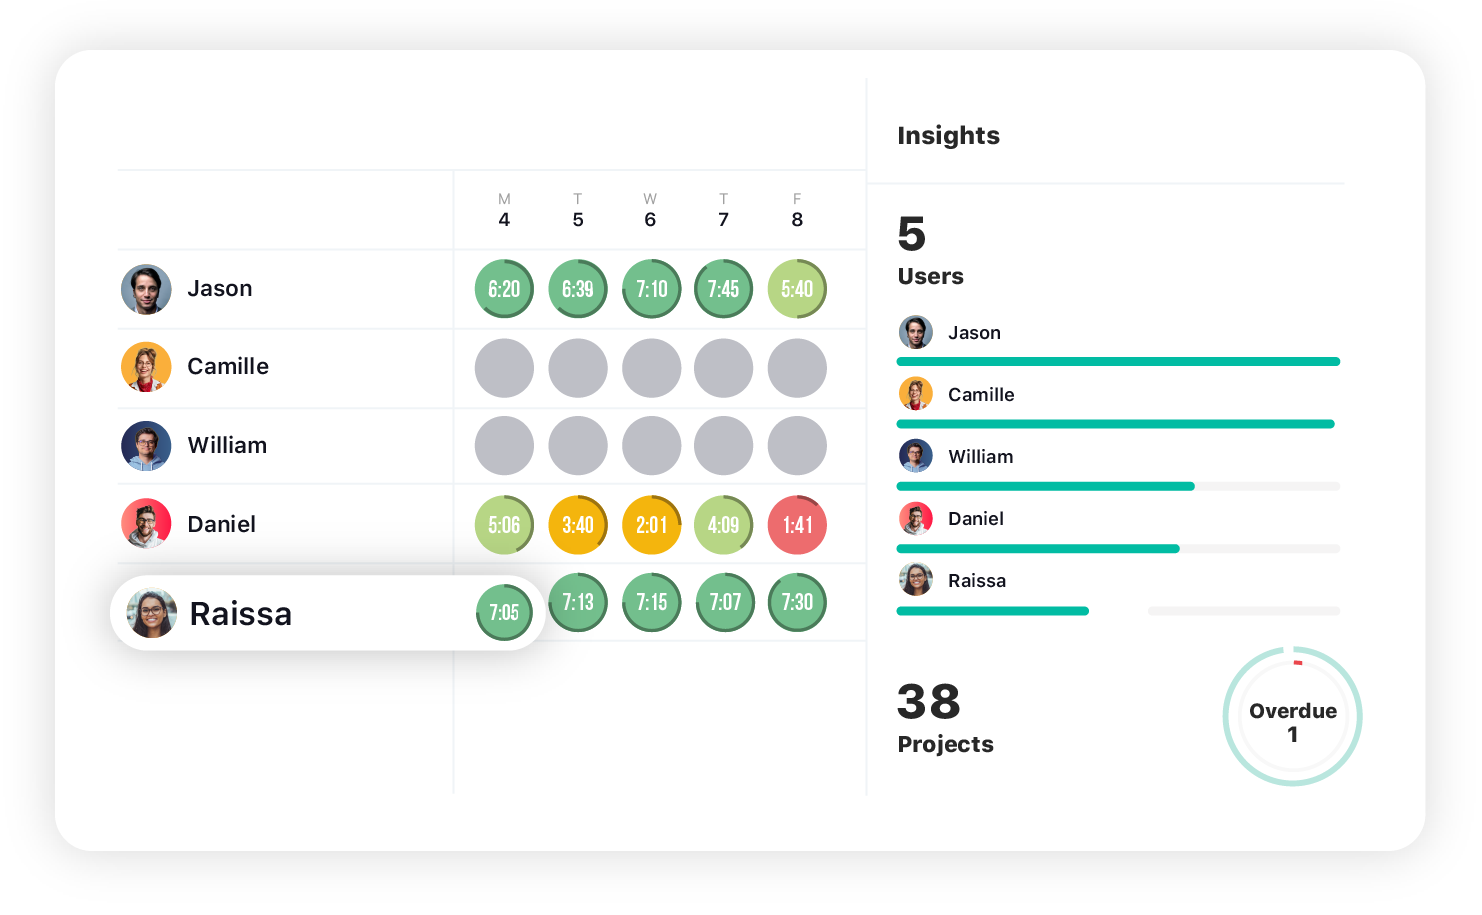Select the Friday 8 column header
Screen dimensions: 1482x915
coord(797,211)
